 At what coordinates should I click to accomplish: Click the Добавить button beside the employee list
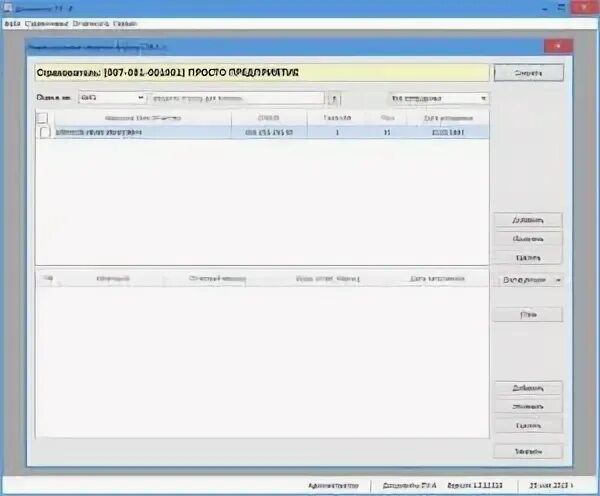[x=528, y=220]
